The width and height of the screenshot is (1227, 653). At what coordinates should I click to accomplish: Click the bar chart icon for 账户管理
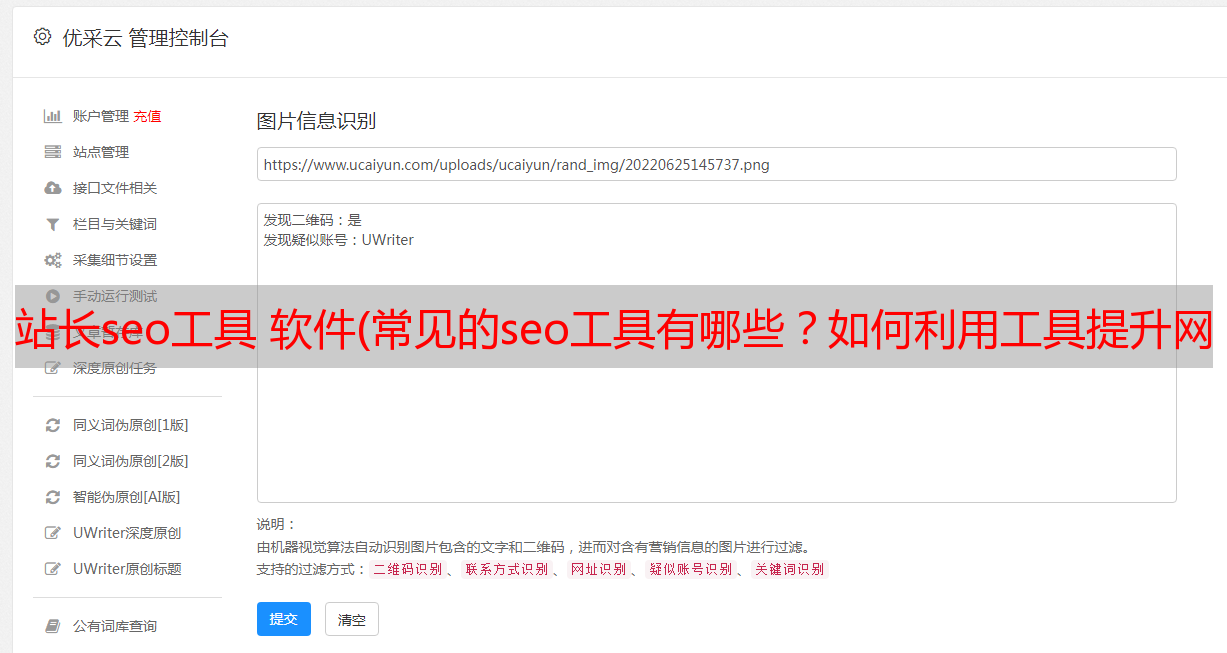(x=53, y=116)
